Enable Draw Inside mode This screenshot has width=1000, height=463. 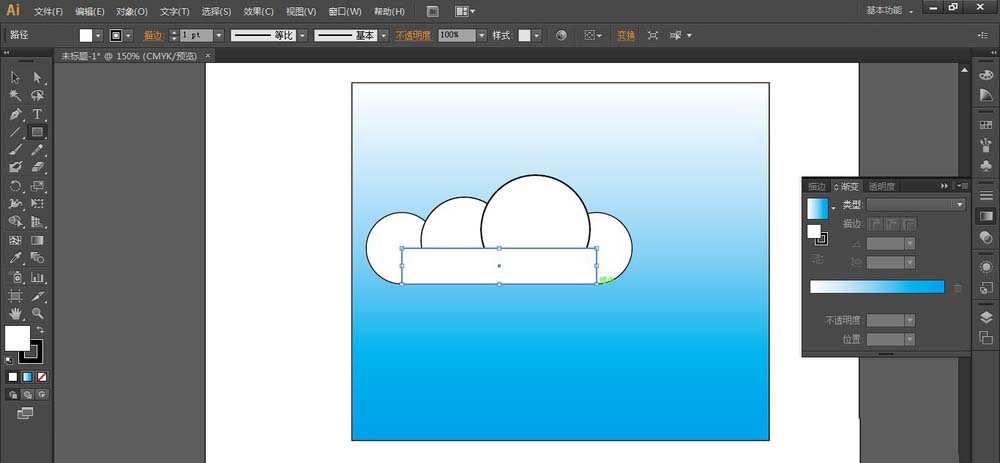click(42, 395)
